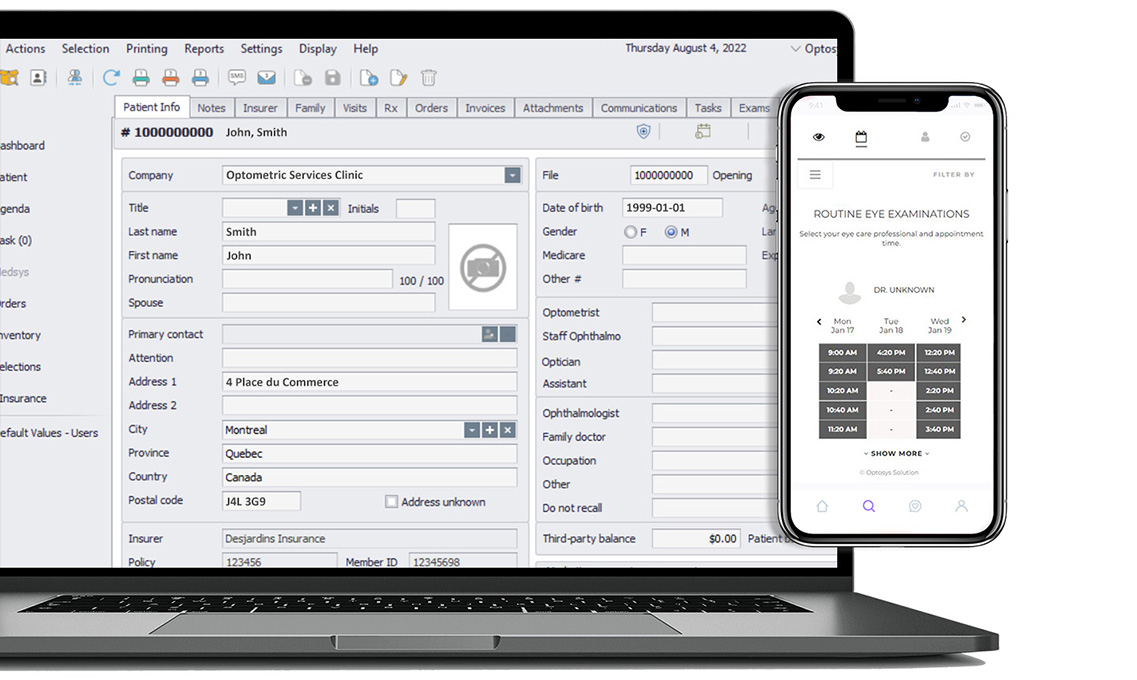Click the no-photo camera placeholder

483,268
